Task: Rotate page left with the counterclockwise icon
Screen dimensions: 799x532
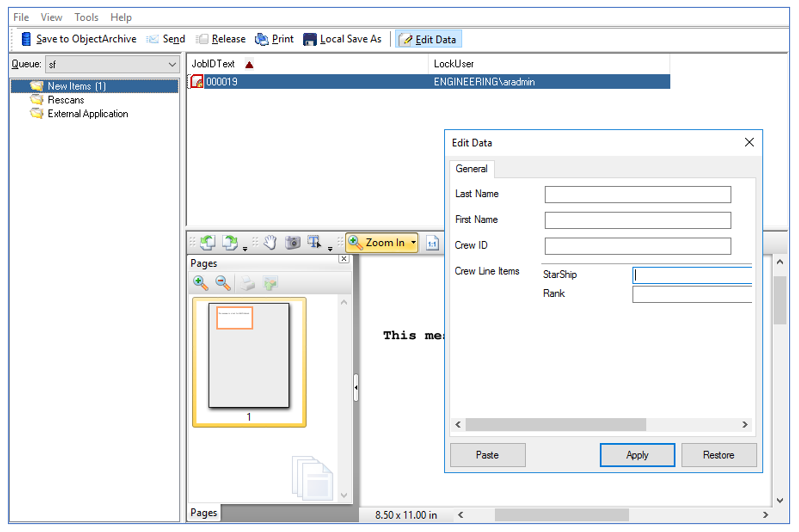Action: click(x=207, y=243)
